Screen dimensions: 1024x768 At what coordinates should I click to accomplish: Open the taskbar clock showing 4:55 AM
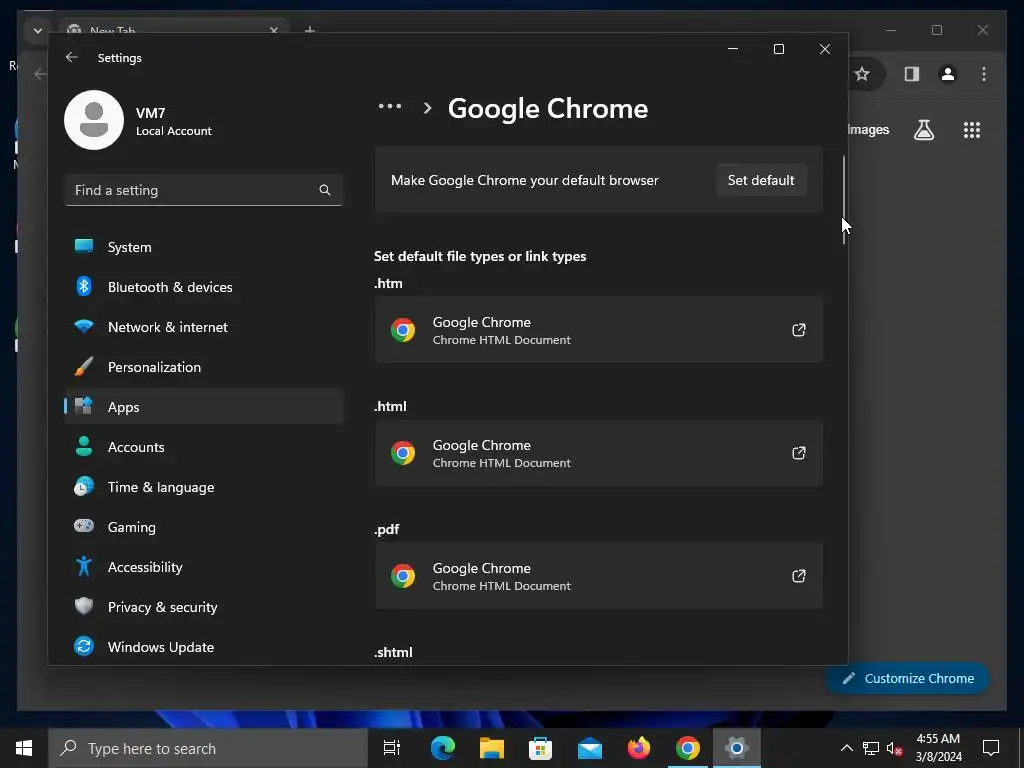(938, 748)
